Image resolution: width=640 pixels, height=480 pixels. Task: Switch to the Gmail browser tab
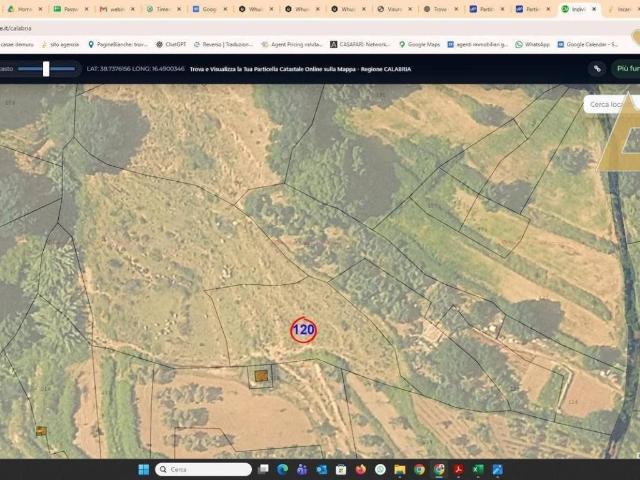(112, 9)
